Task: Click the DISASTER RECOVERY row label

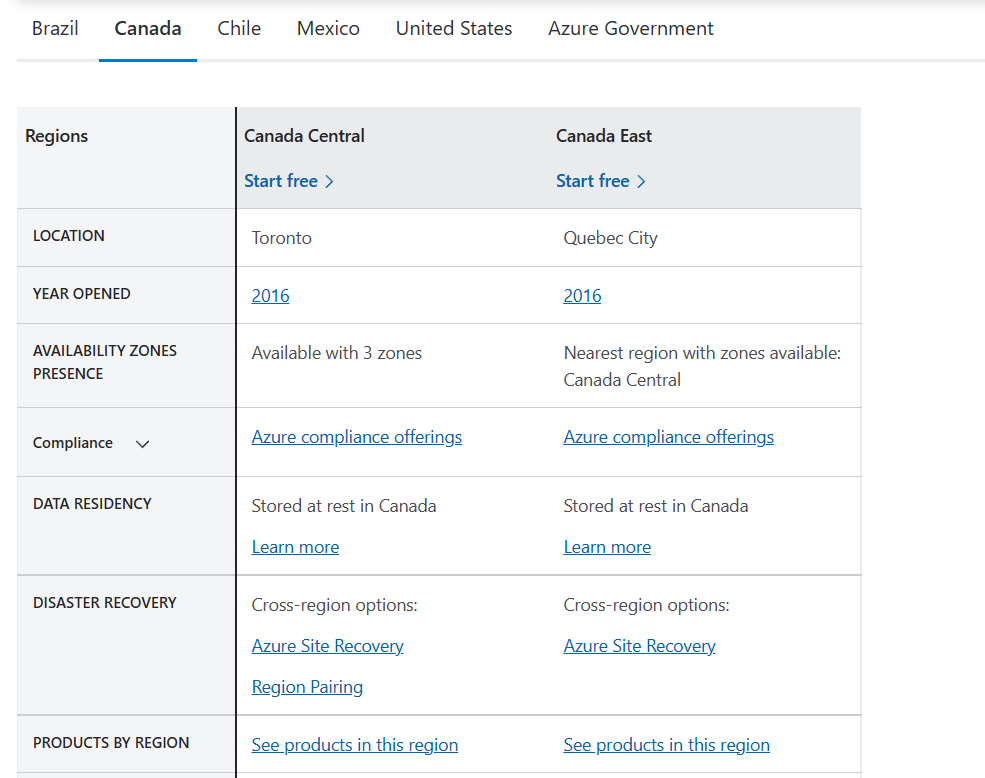Action: [x=105, y=603]
